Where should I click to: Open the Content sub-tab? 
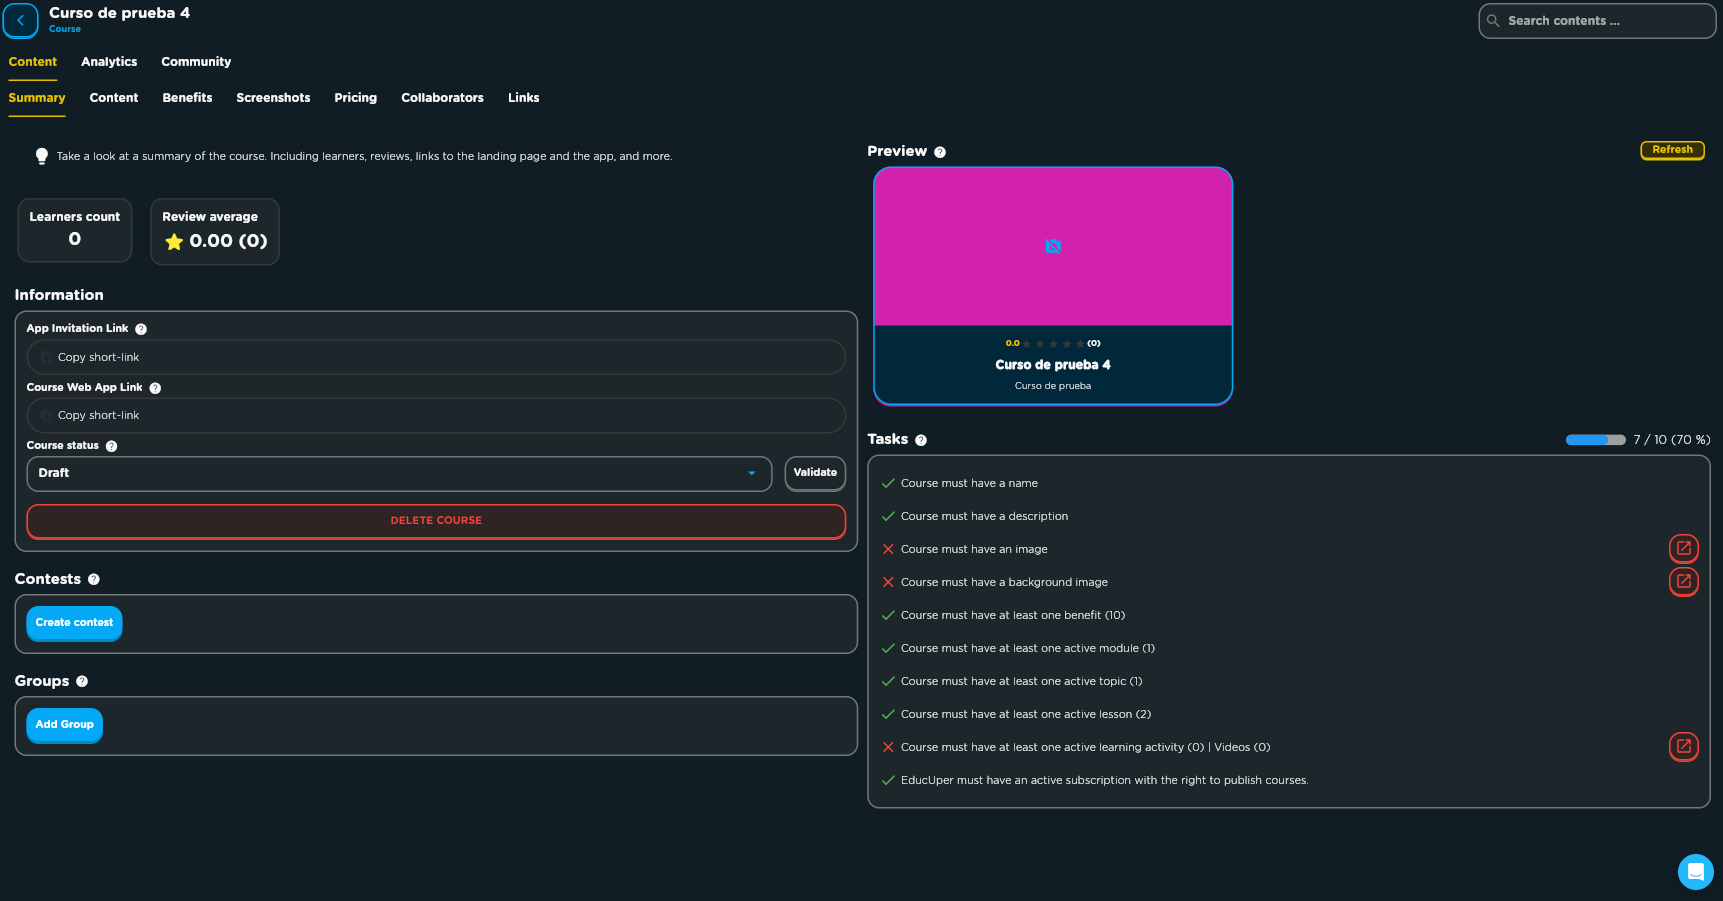(x=114, y=98)
